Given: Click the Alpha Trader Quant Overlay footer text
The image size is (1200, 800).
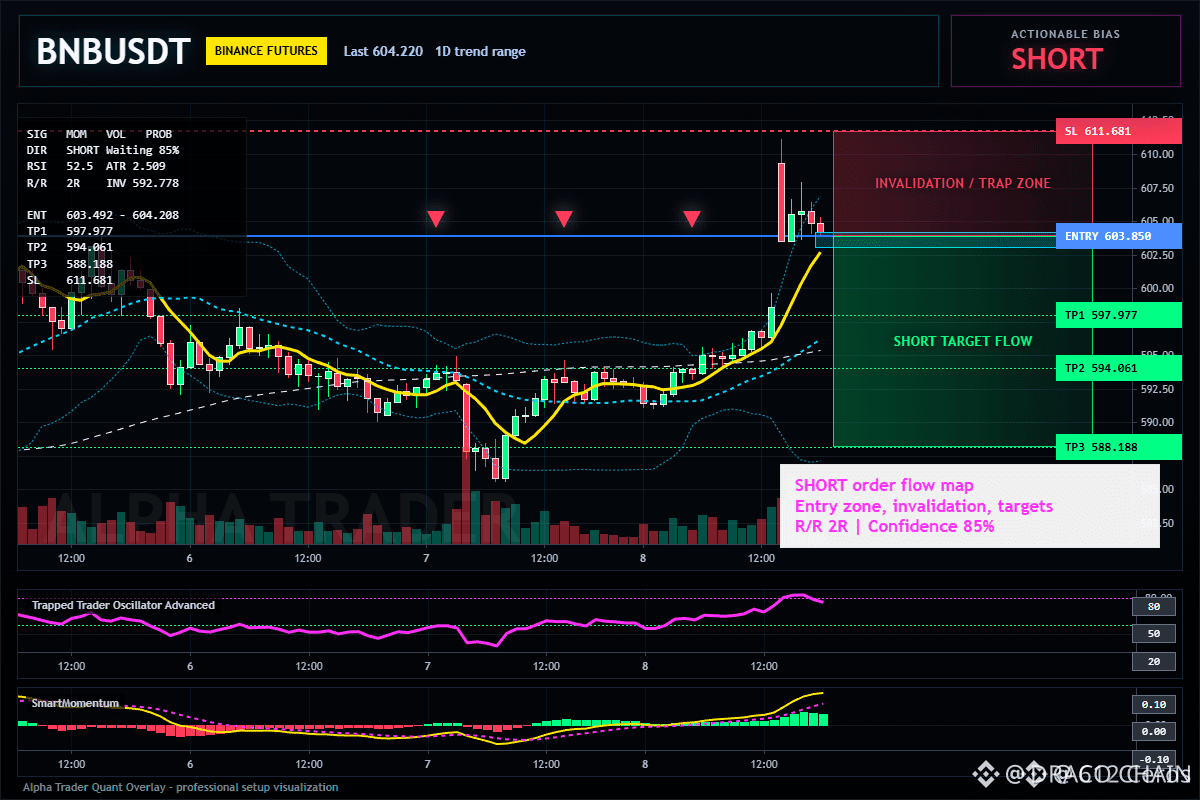Looking at the screenshot, I should (180, 787).
